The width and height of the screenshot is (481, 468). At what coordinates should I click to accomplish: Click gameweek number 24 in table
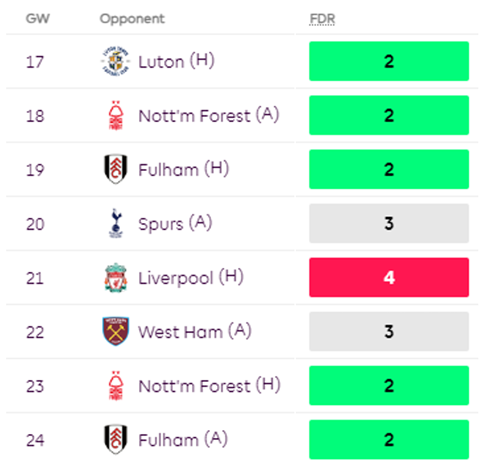click(35, 440)
